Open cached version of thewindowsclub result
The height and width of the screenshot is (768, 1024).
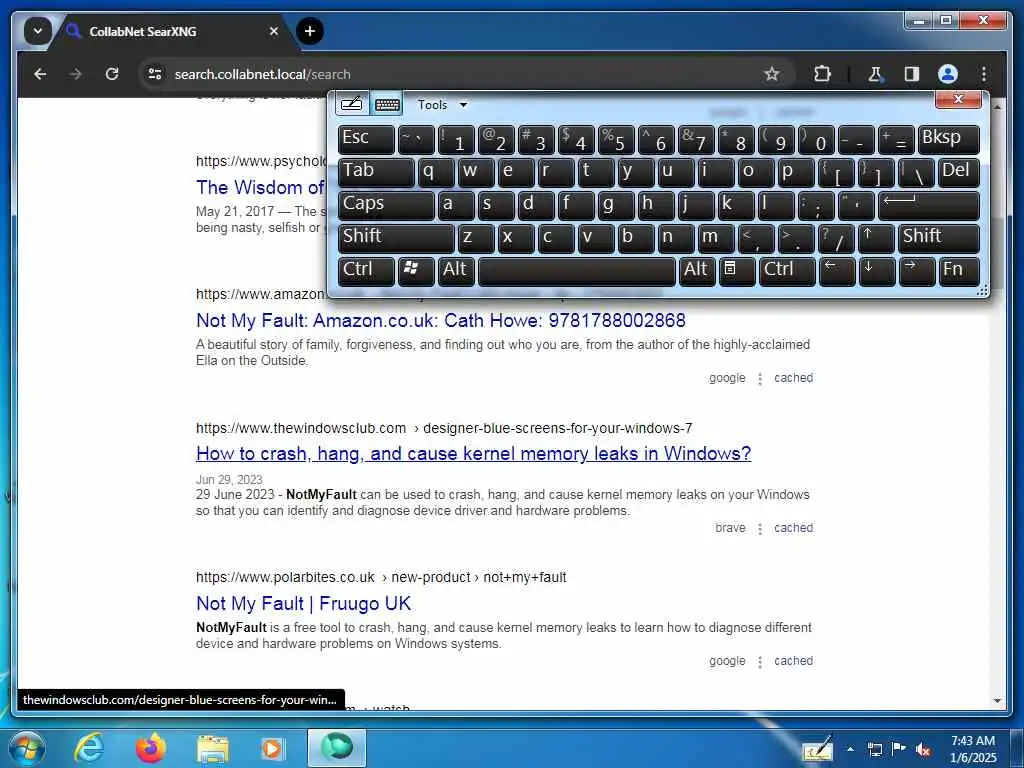click(x=793, y=528)
